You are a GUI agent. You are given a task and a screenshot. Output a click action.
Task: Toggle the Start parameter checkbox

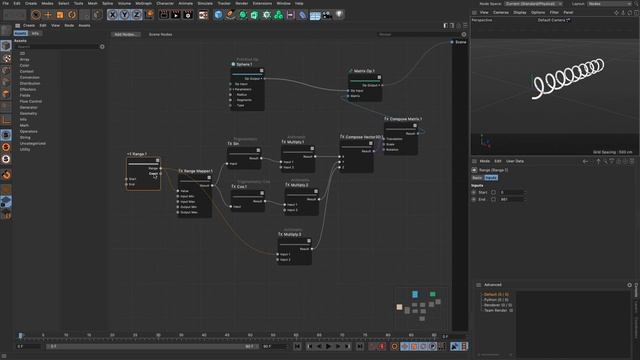pos(493,192)
